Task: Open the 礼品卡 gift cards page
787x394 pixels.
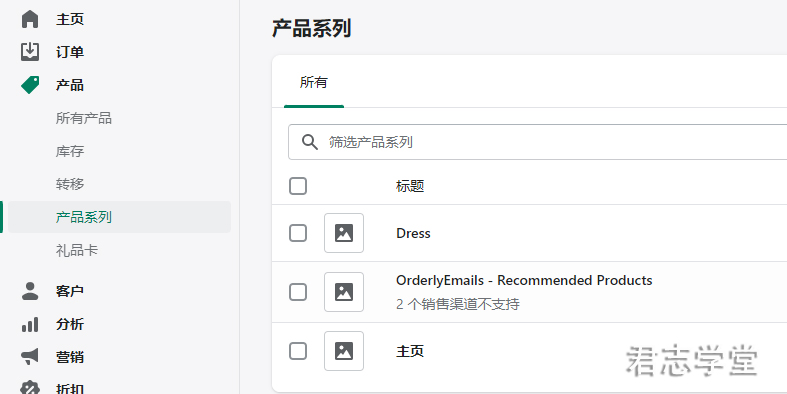Action: point(77,250)
